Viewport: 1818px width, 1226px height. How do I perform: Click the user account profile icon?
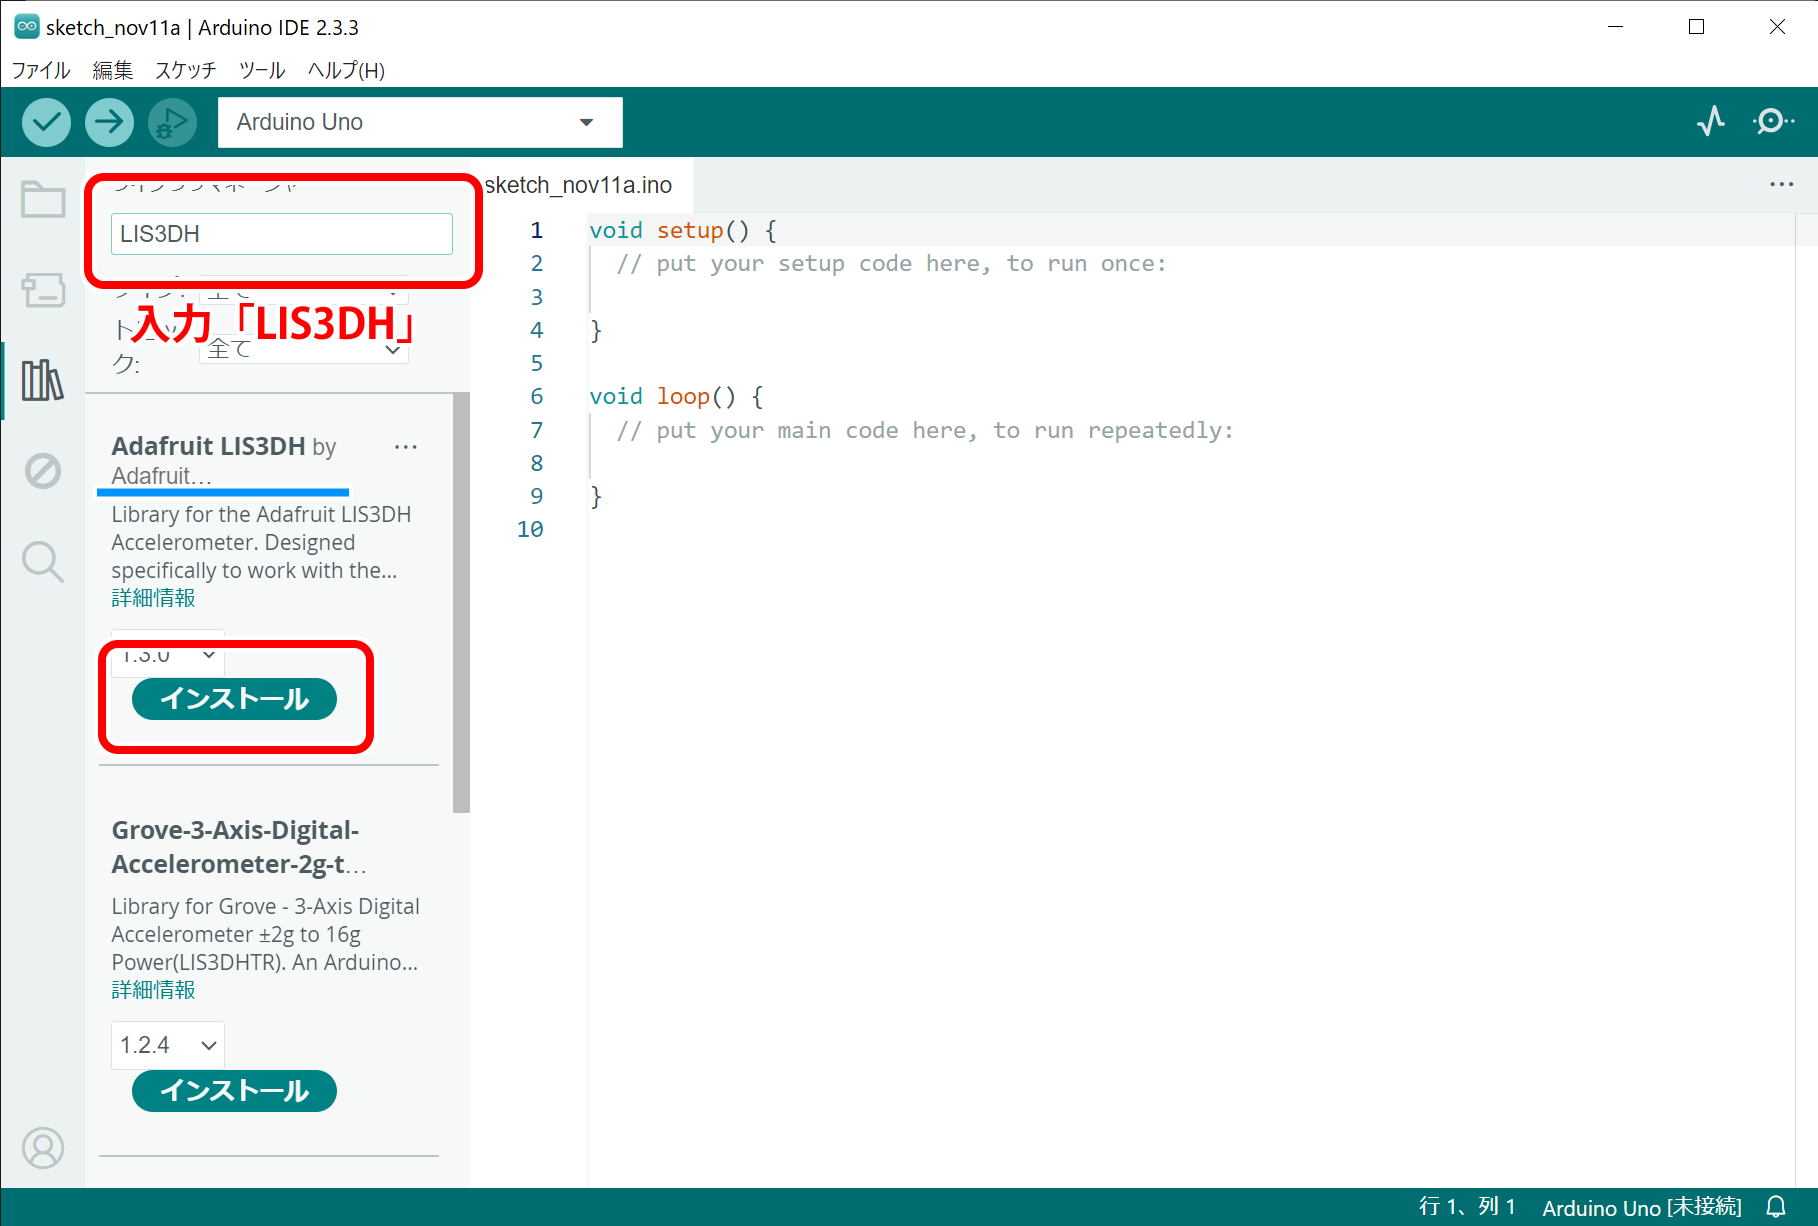tap(43, 1148)
